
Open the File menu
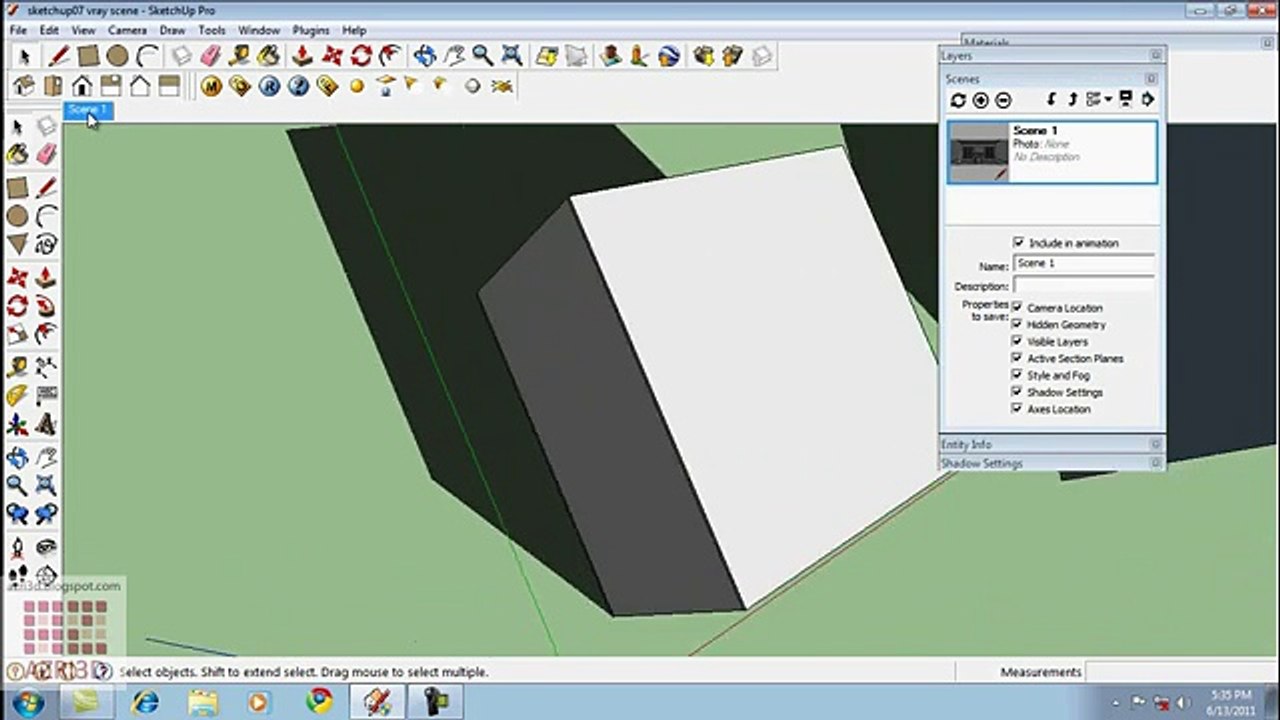click(18, 31)
